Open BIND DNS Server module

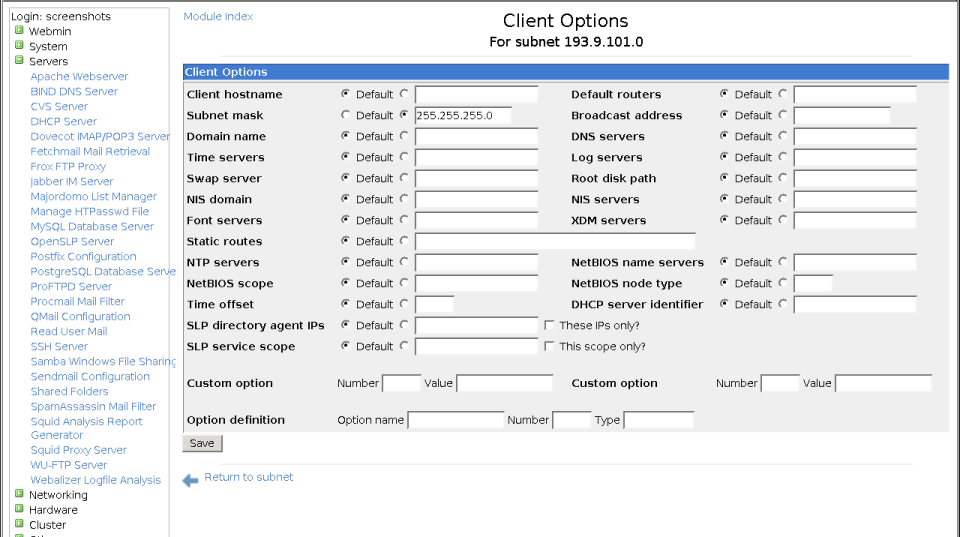click(x=74, y=91)
